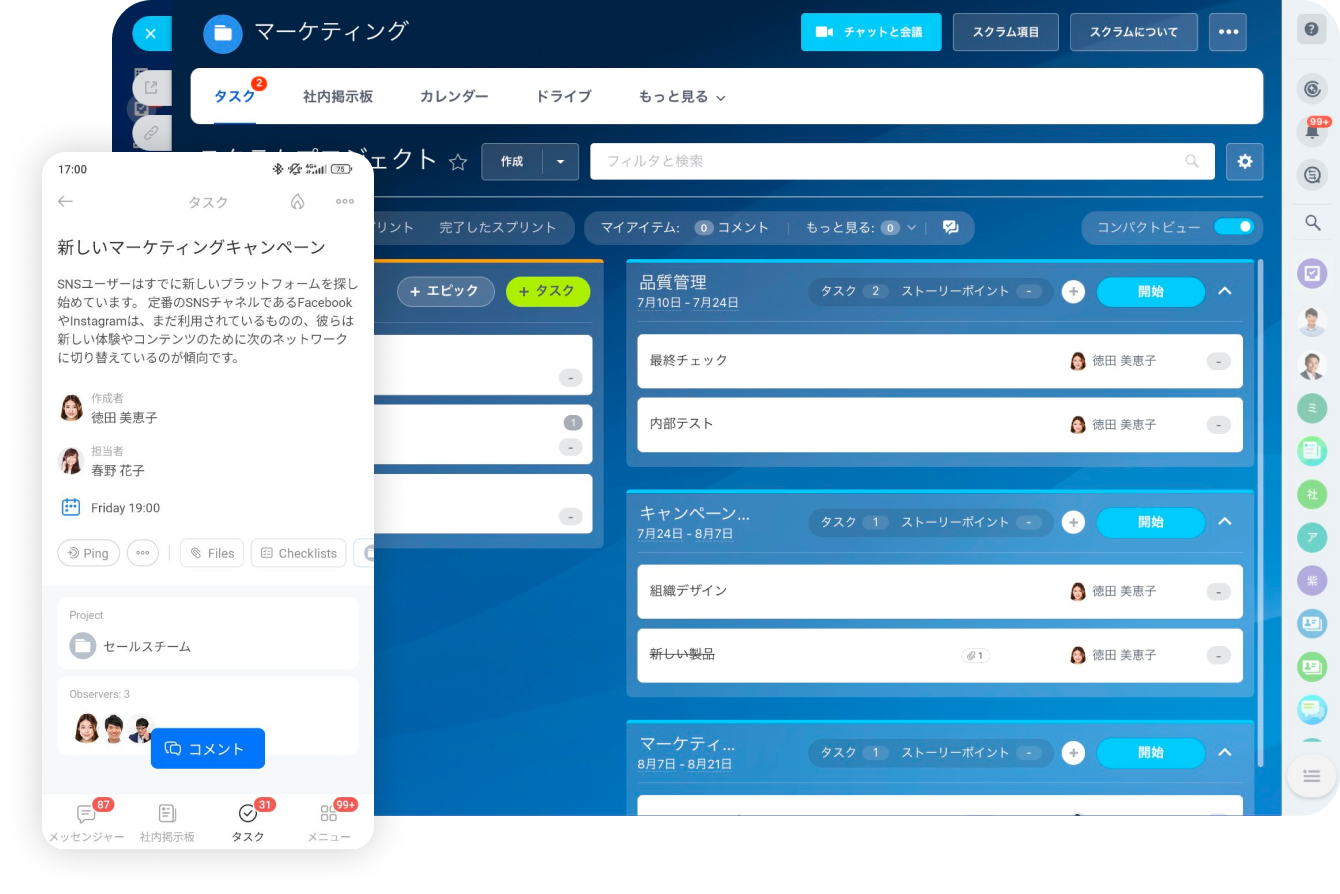The image size is (1340, 894).
Task: Click the help question mark icon
Action: coord(1312,30)
